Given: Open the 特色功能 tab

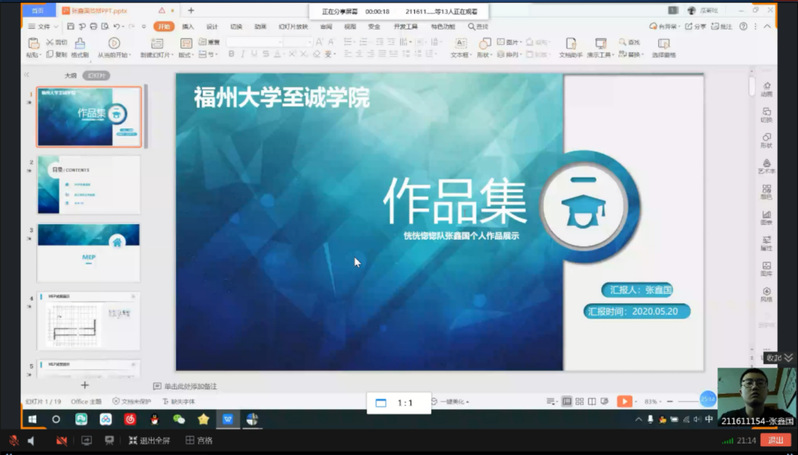Looking at the screenshot, I should click(x=443, y=26).
